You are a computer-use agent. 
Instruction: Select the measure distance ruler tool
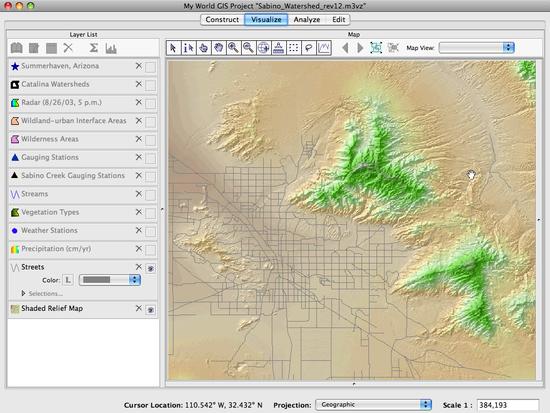tap(279, 48)
